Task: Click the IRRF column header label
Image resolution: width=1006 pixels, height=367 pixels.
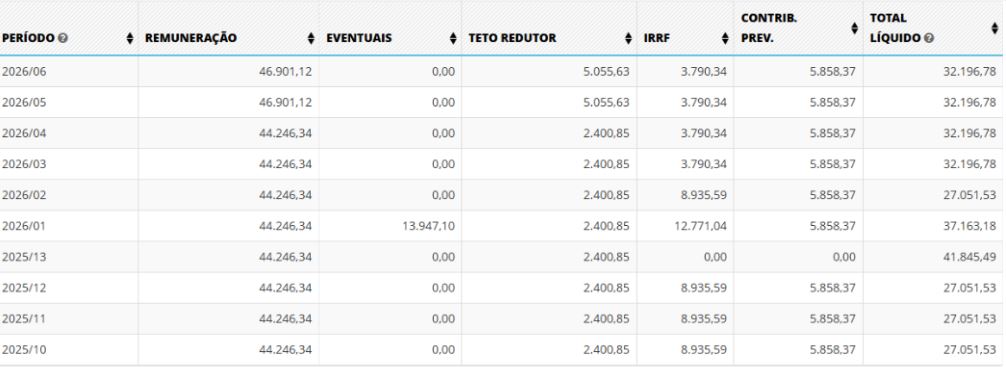Action: click(x=657, y=38)
